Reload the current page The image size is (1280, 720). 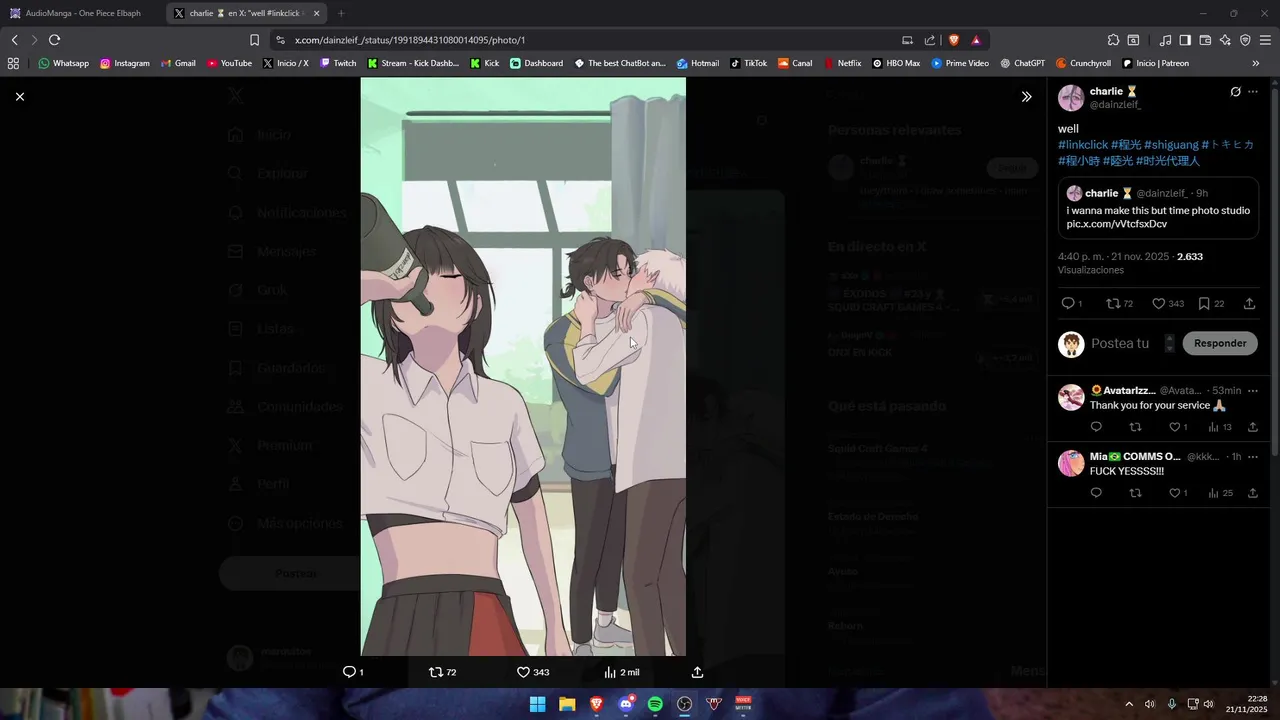point(54,40)
